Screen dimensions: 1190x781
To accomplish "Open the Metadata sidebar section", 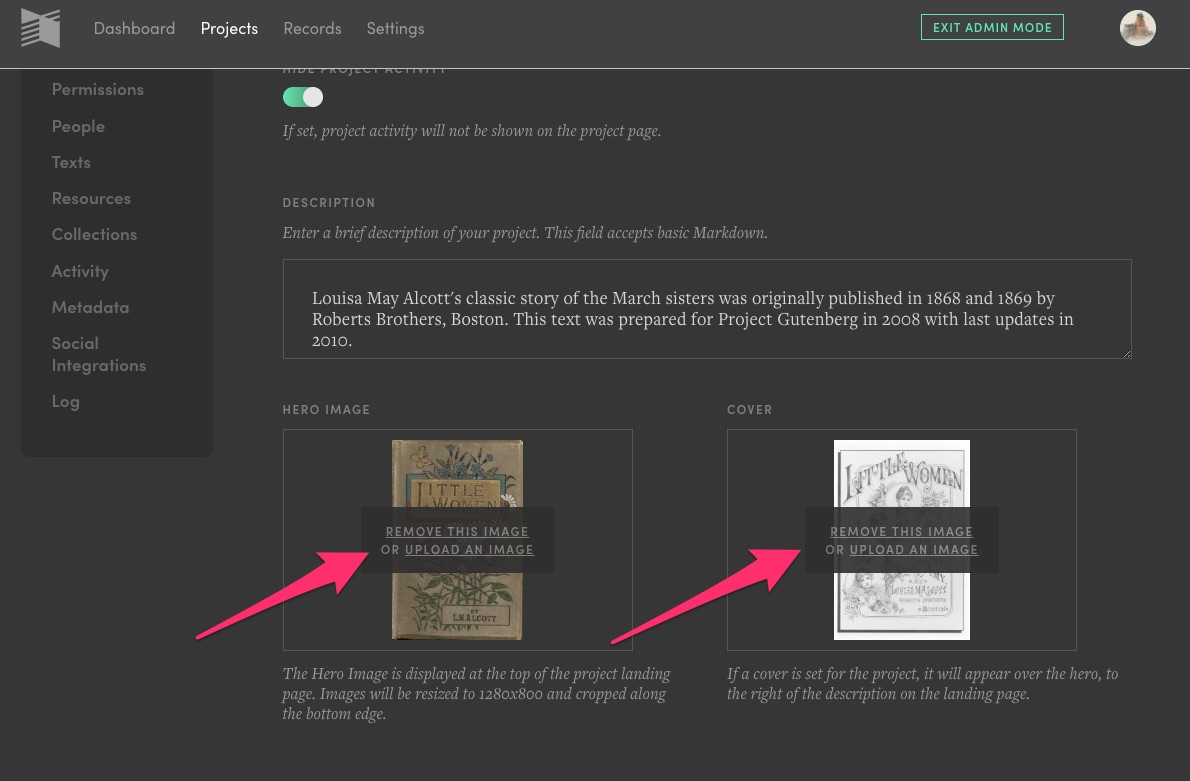I will (90, 307).
